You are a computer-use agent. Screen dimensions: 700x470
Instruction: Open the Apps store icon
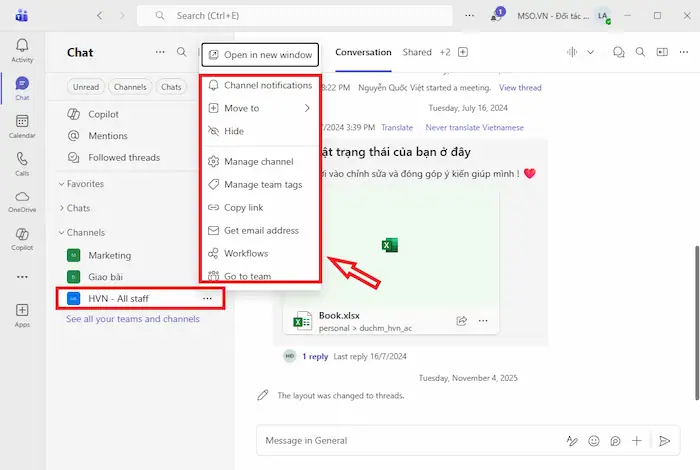[x=22, y=315]
